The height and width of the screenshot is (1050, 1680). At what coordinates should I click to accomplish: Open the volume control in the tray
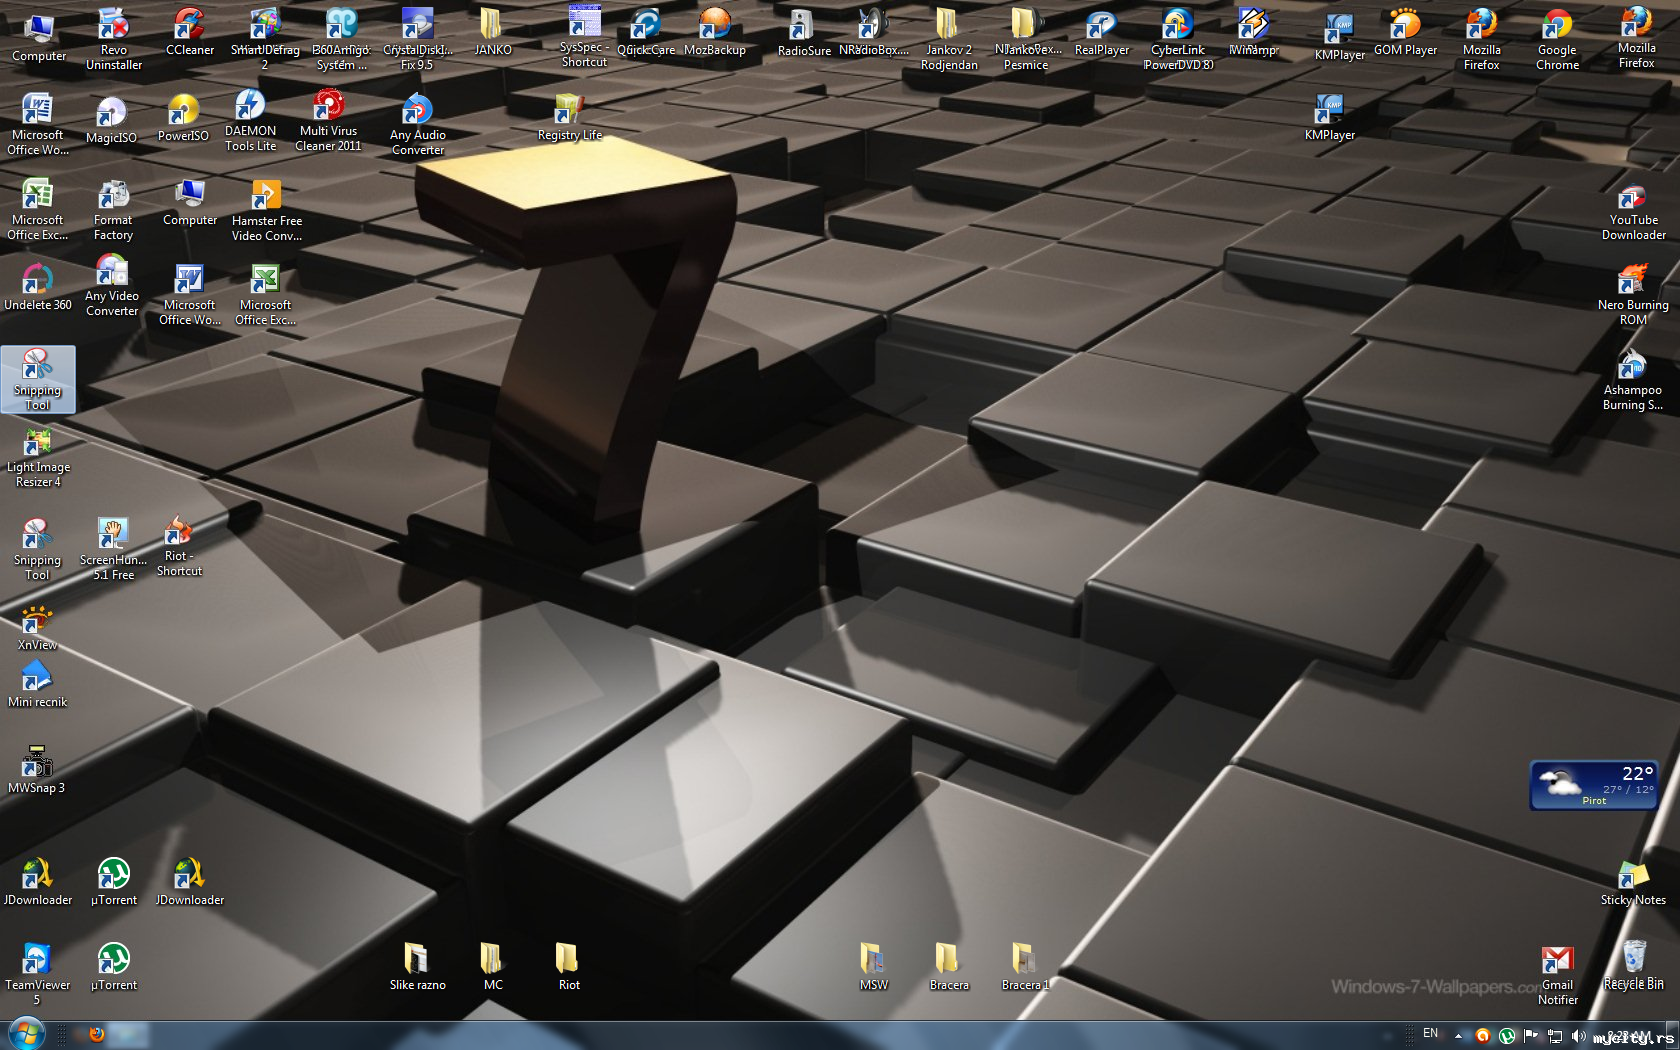pyautogui.click(x=1578, y=1036)
